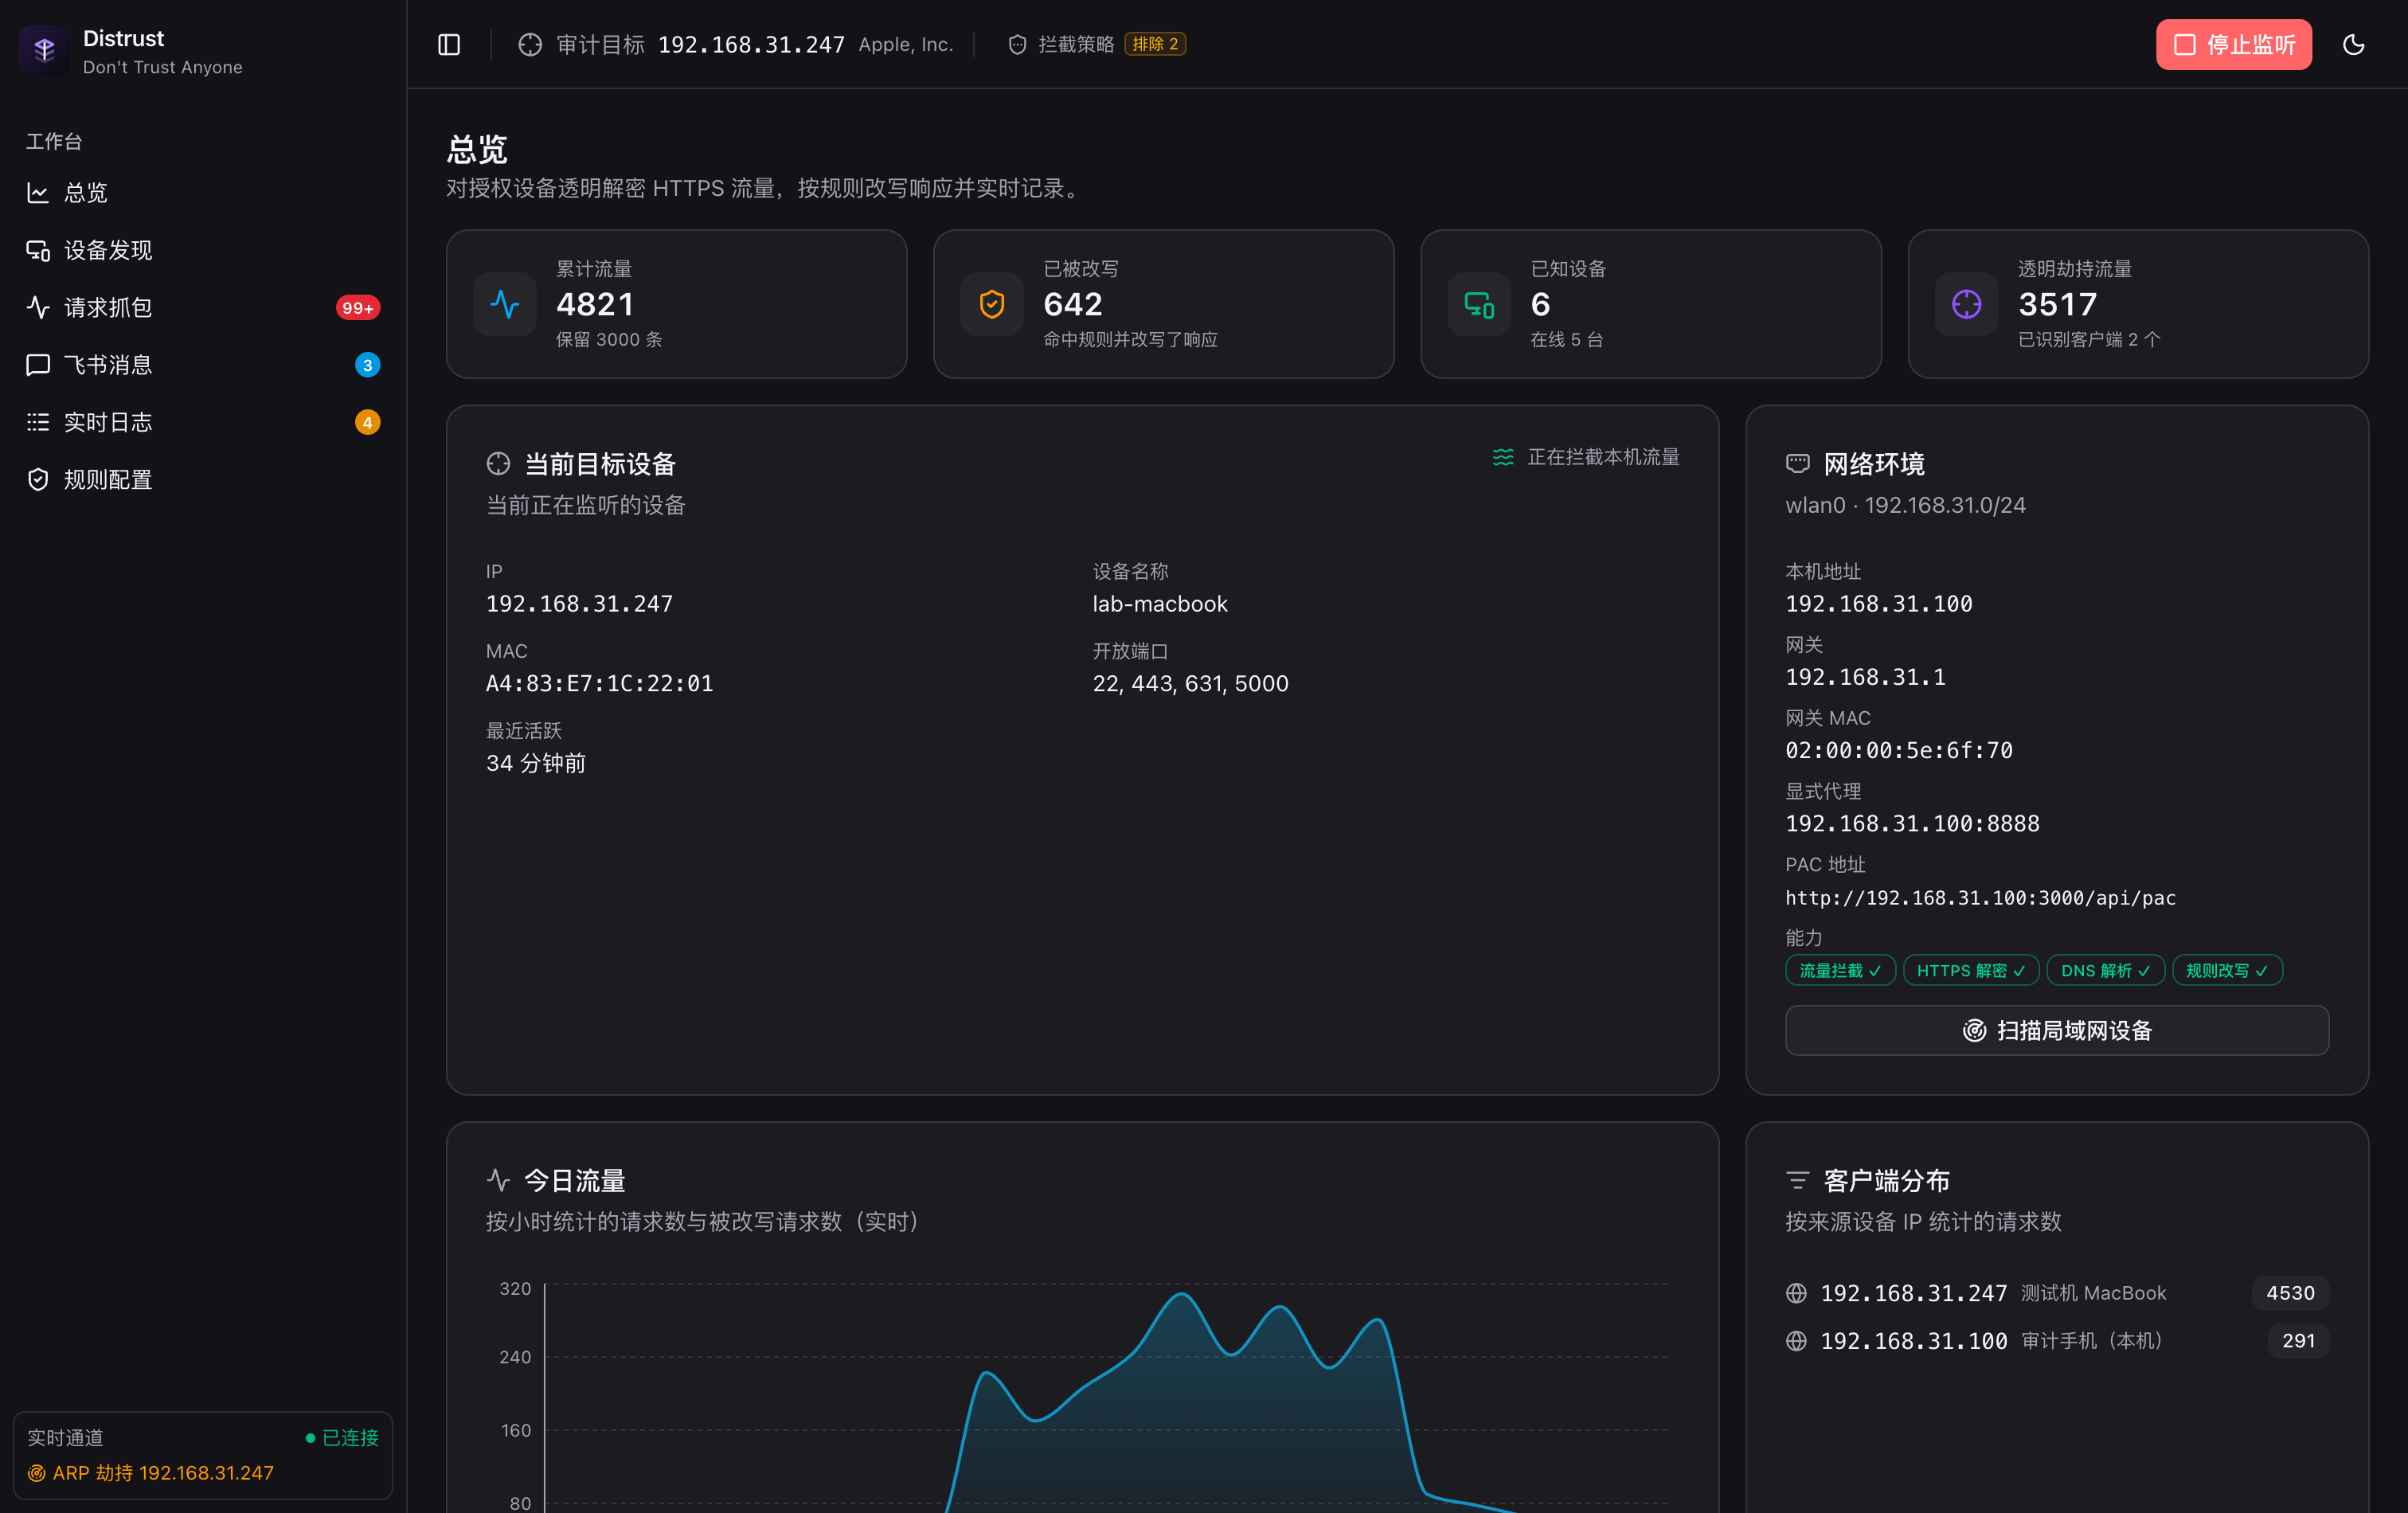Click the 291 request count badge
The width and height of the screenshot is (2408, 1513).
tap(2298, 1341)
